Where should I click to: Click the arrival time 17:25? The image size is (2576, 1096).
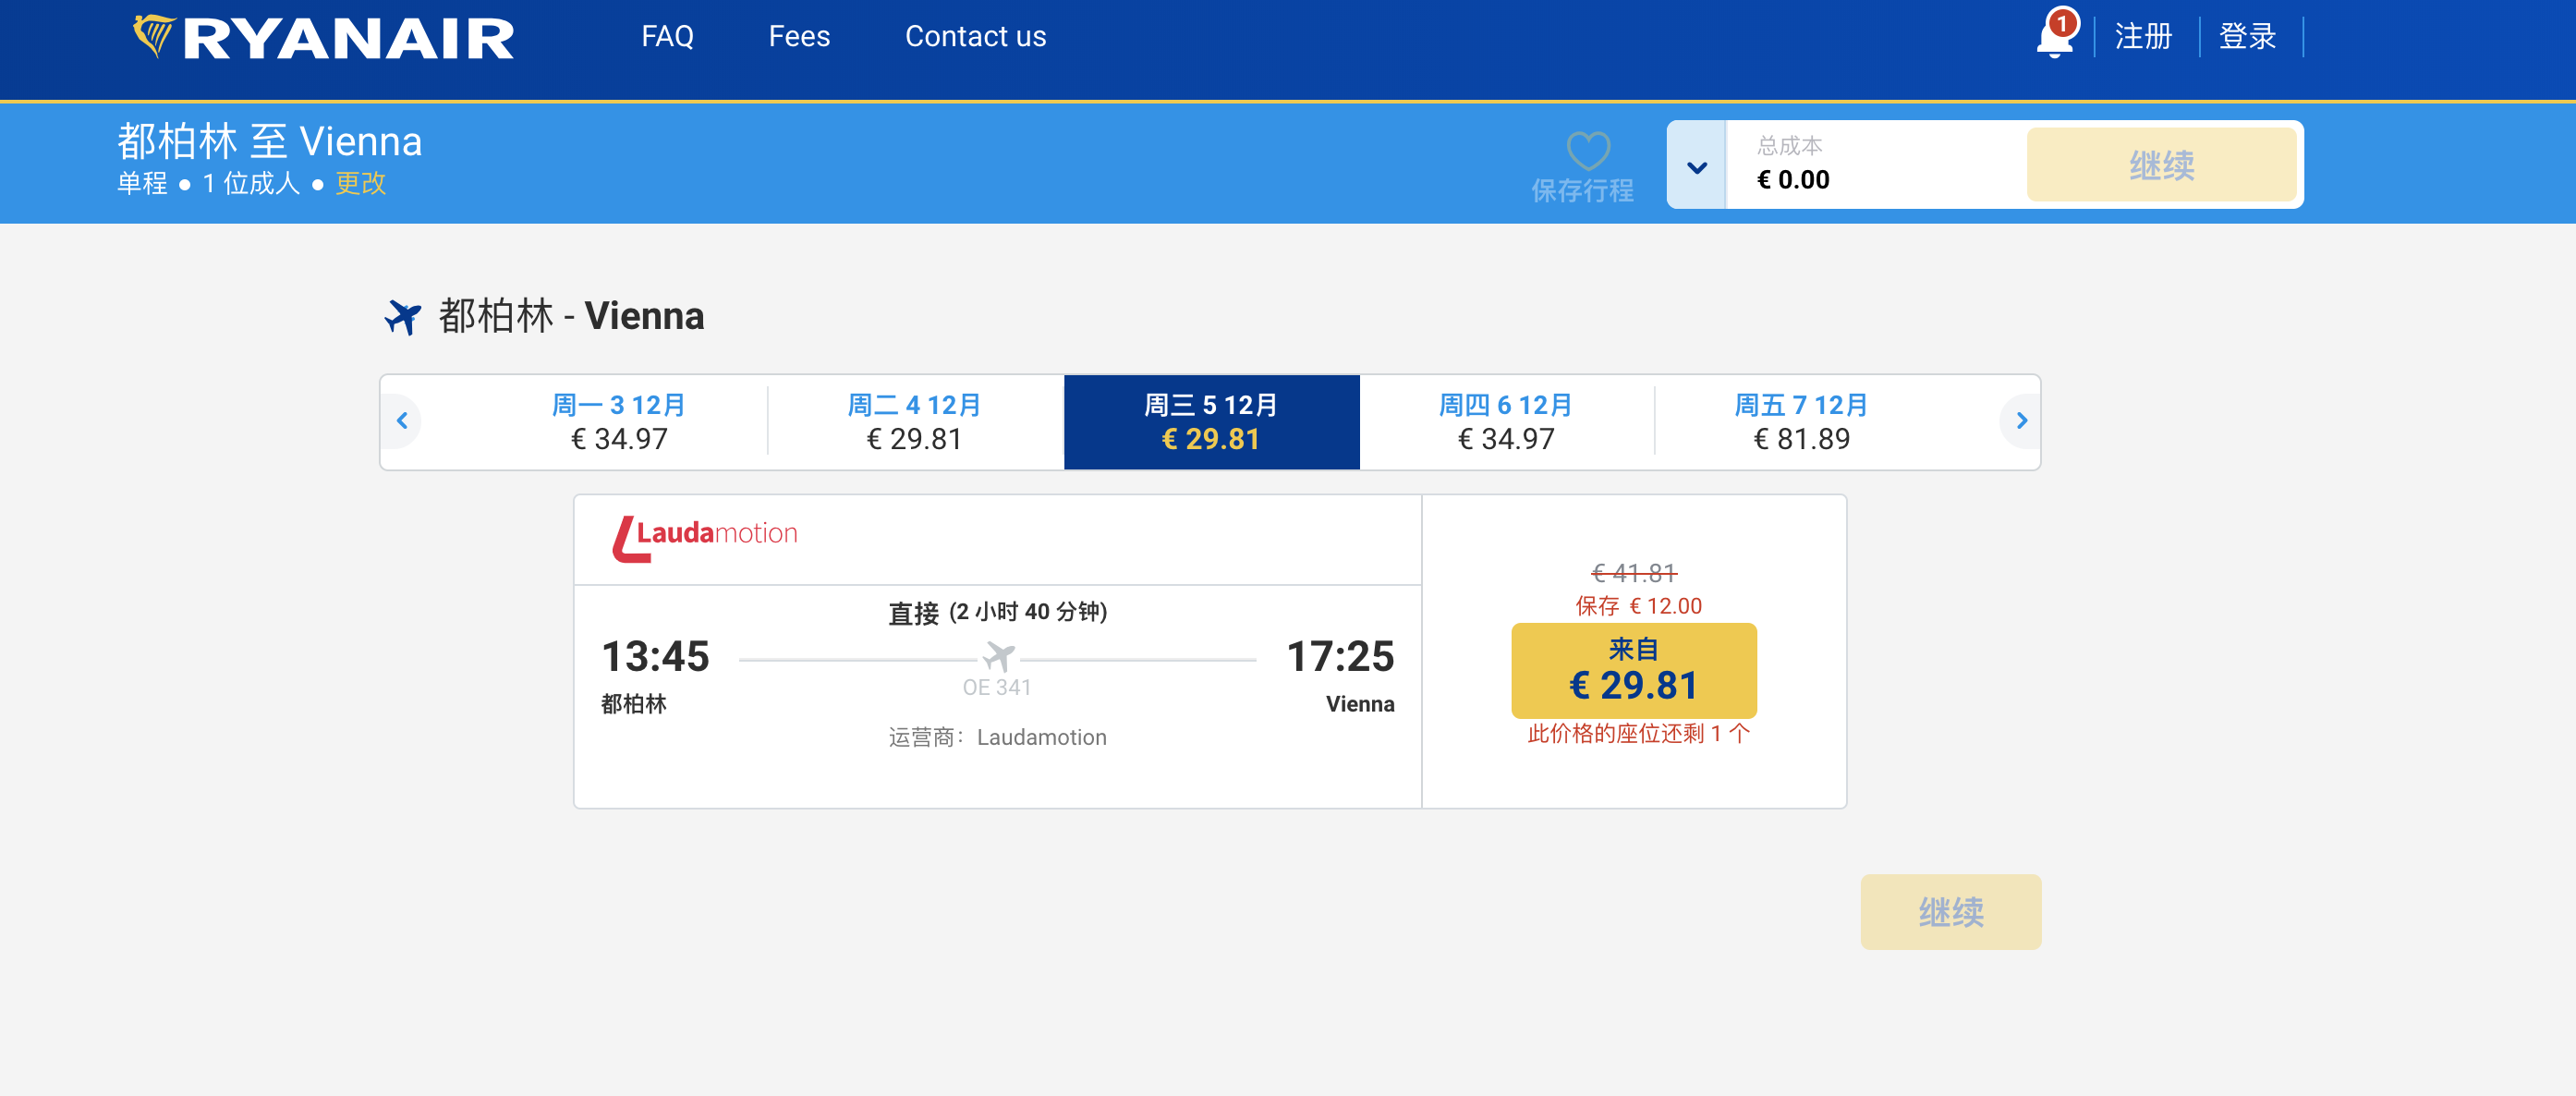coord(1340,657)
